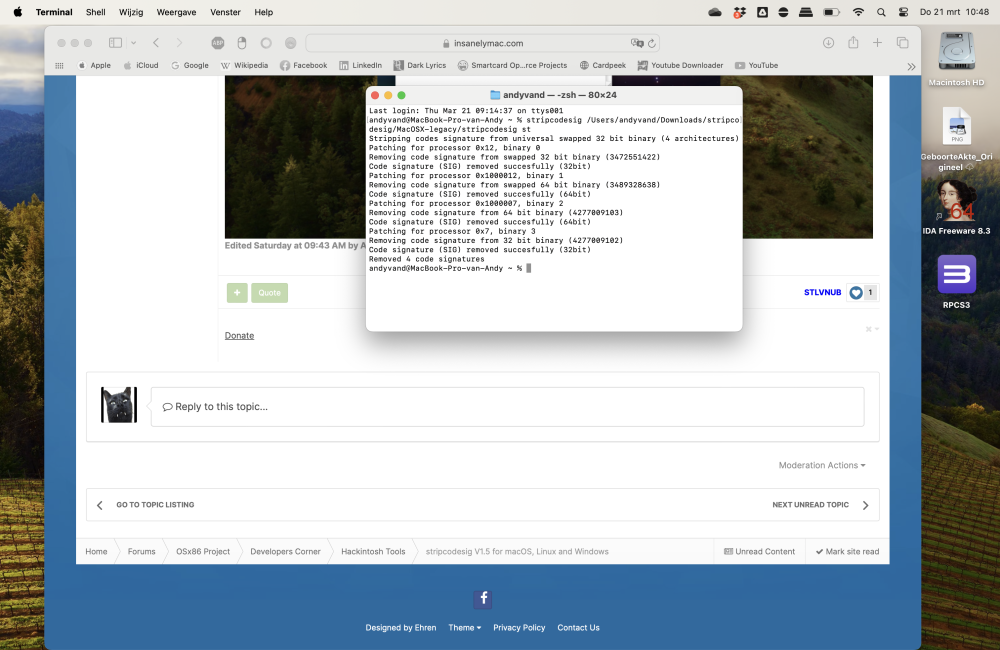Open the Venster menu

pos(225,12)
